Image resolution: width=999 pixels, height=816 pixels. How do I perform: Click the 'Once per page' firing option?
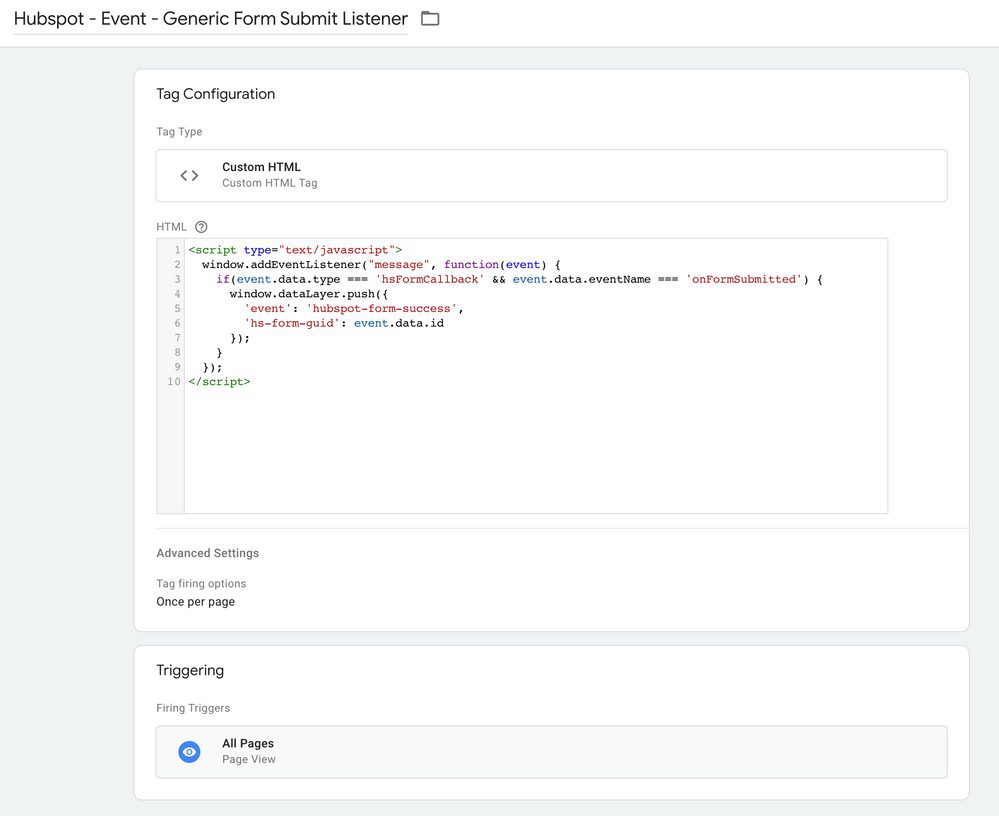(x=196, y=601)
